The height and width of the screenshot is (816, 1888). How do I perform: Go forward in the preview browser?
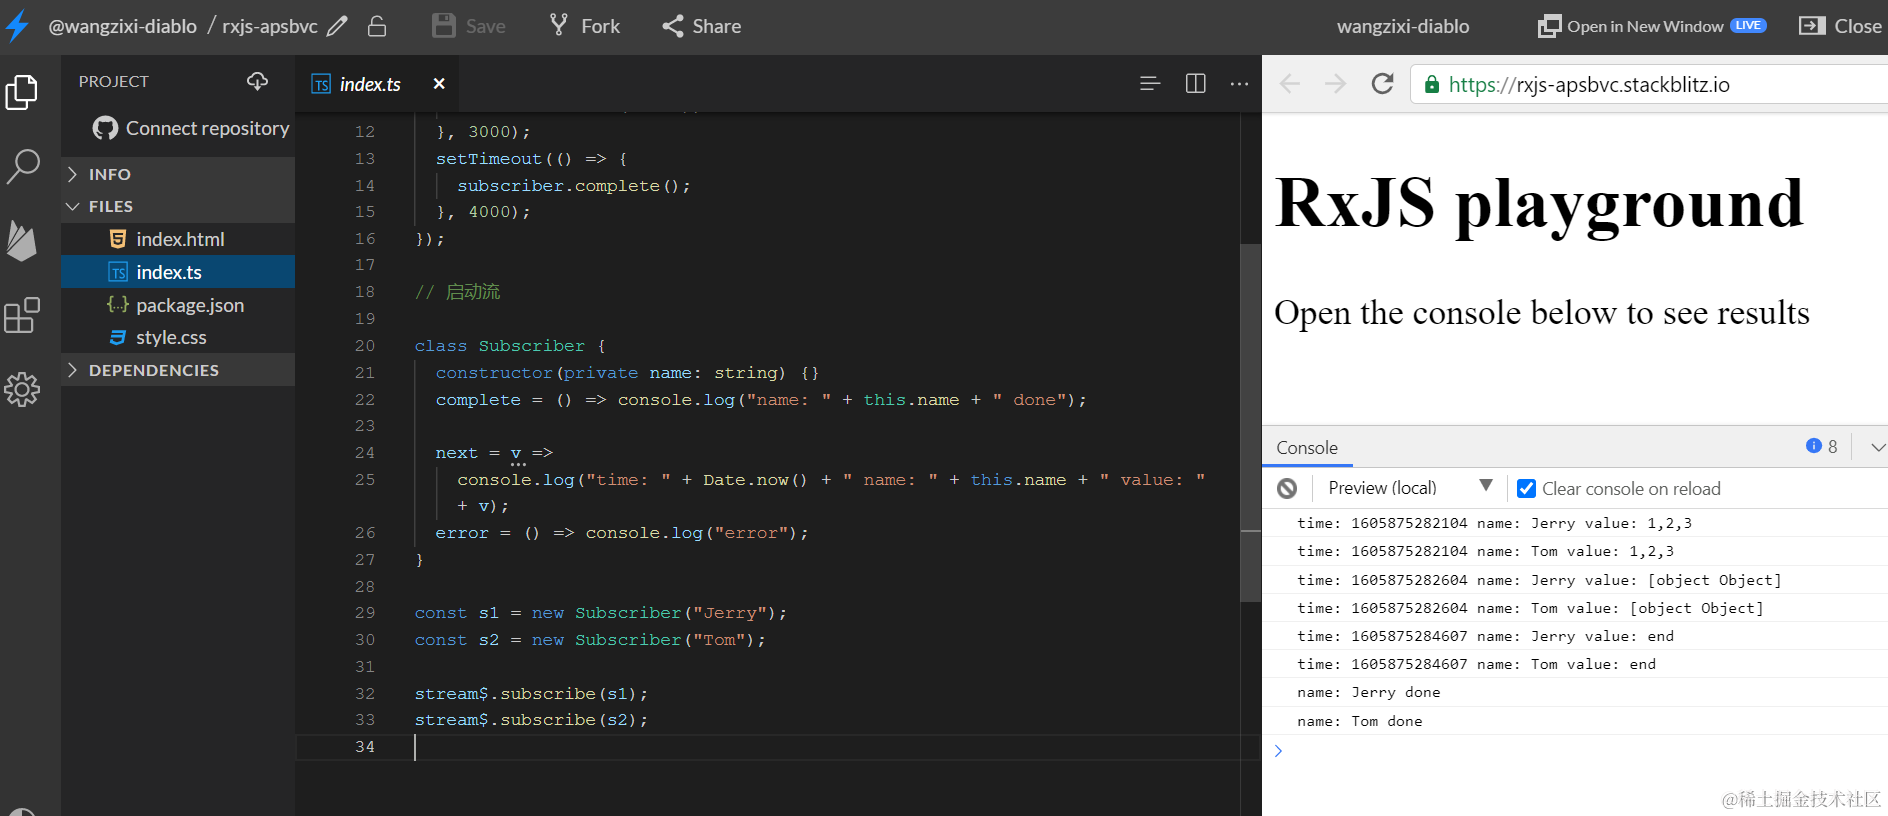pyautogui.click(x=1335, y=84)
